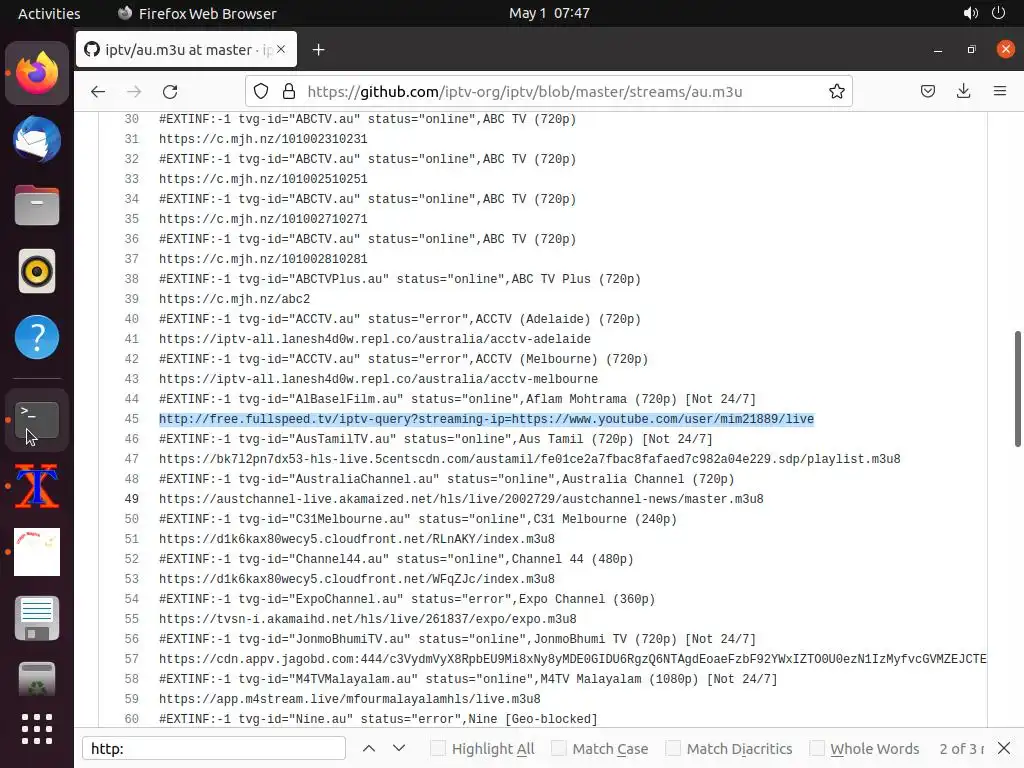This screenshot has height=768, width=1024.
Task: Click highlighted free.fullspeed.tv URL line
Action: point(487,419)
